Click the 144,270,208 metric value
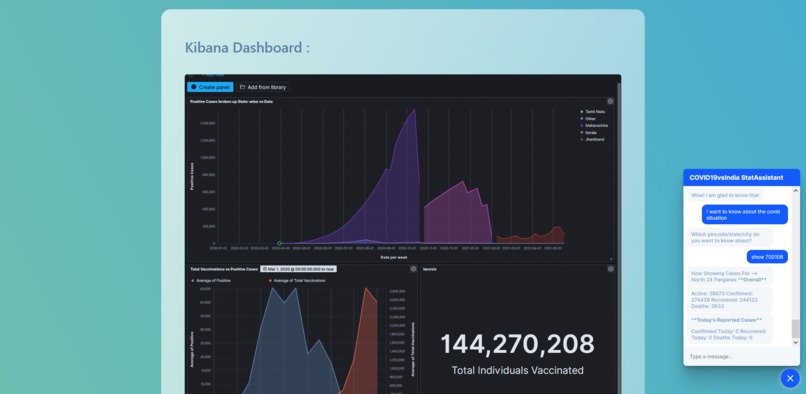 [x=517, y=344]
